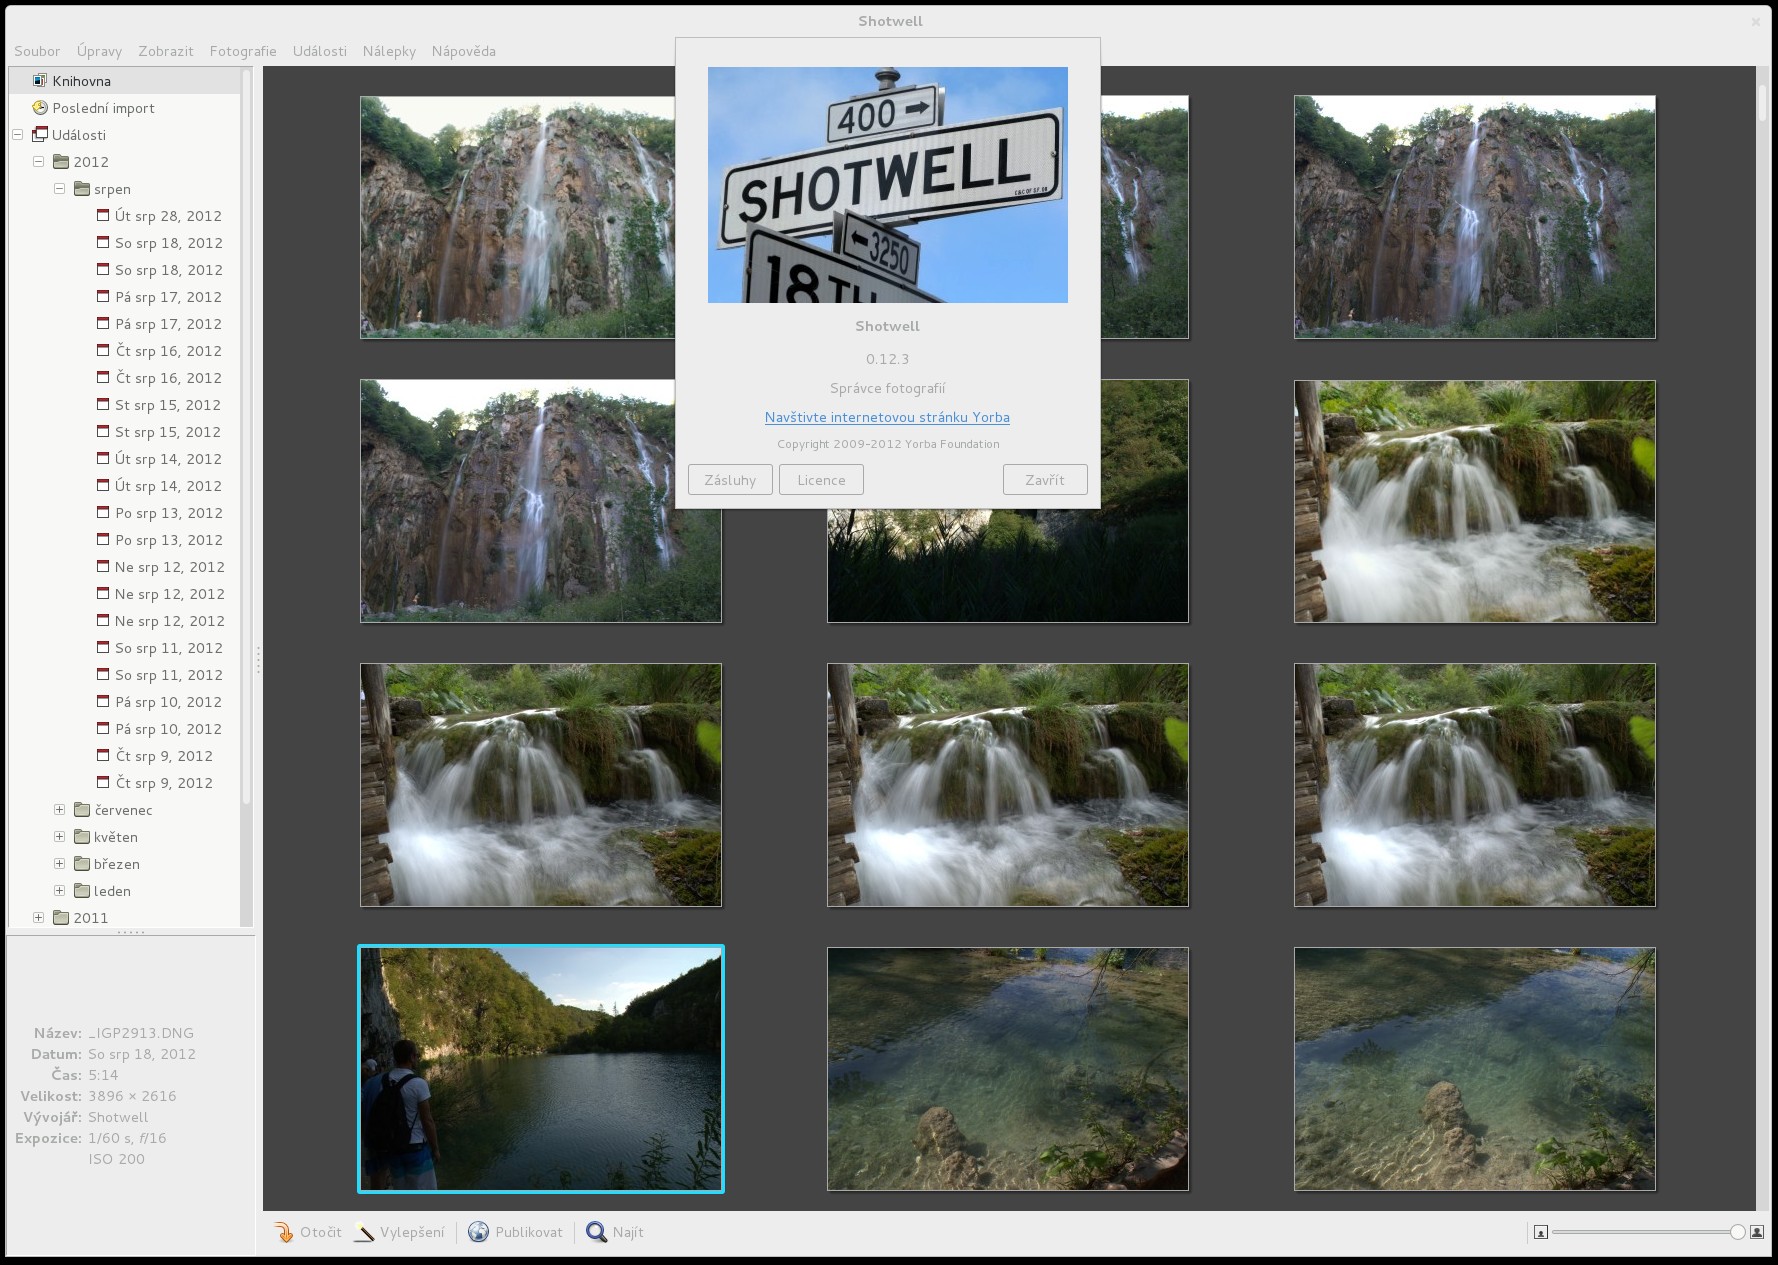Click calendar icon of Út srp 28, 2012
The width and height of the screenshot is (1778, 1265).
[x=103, y=215]
